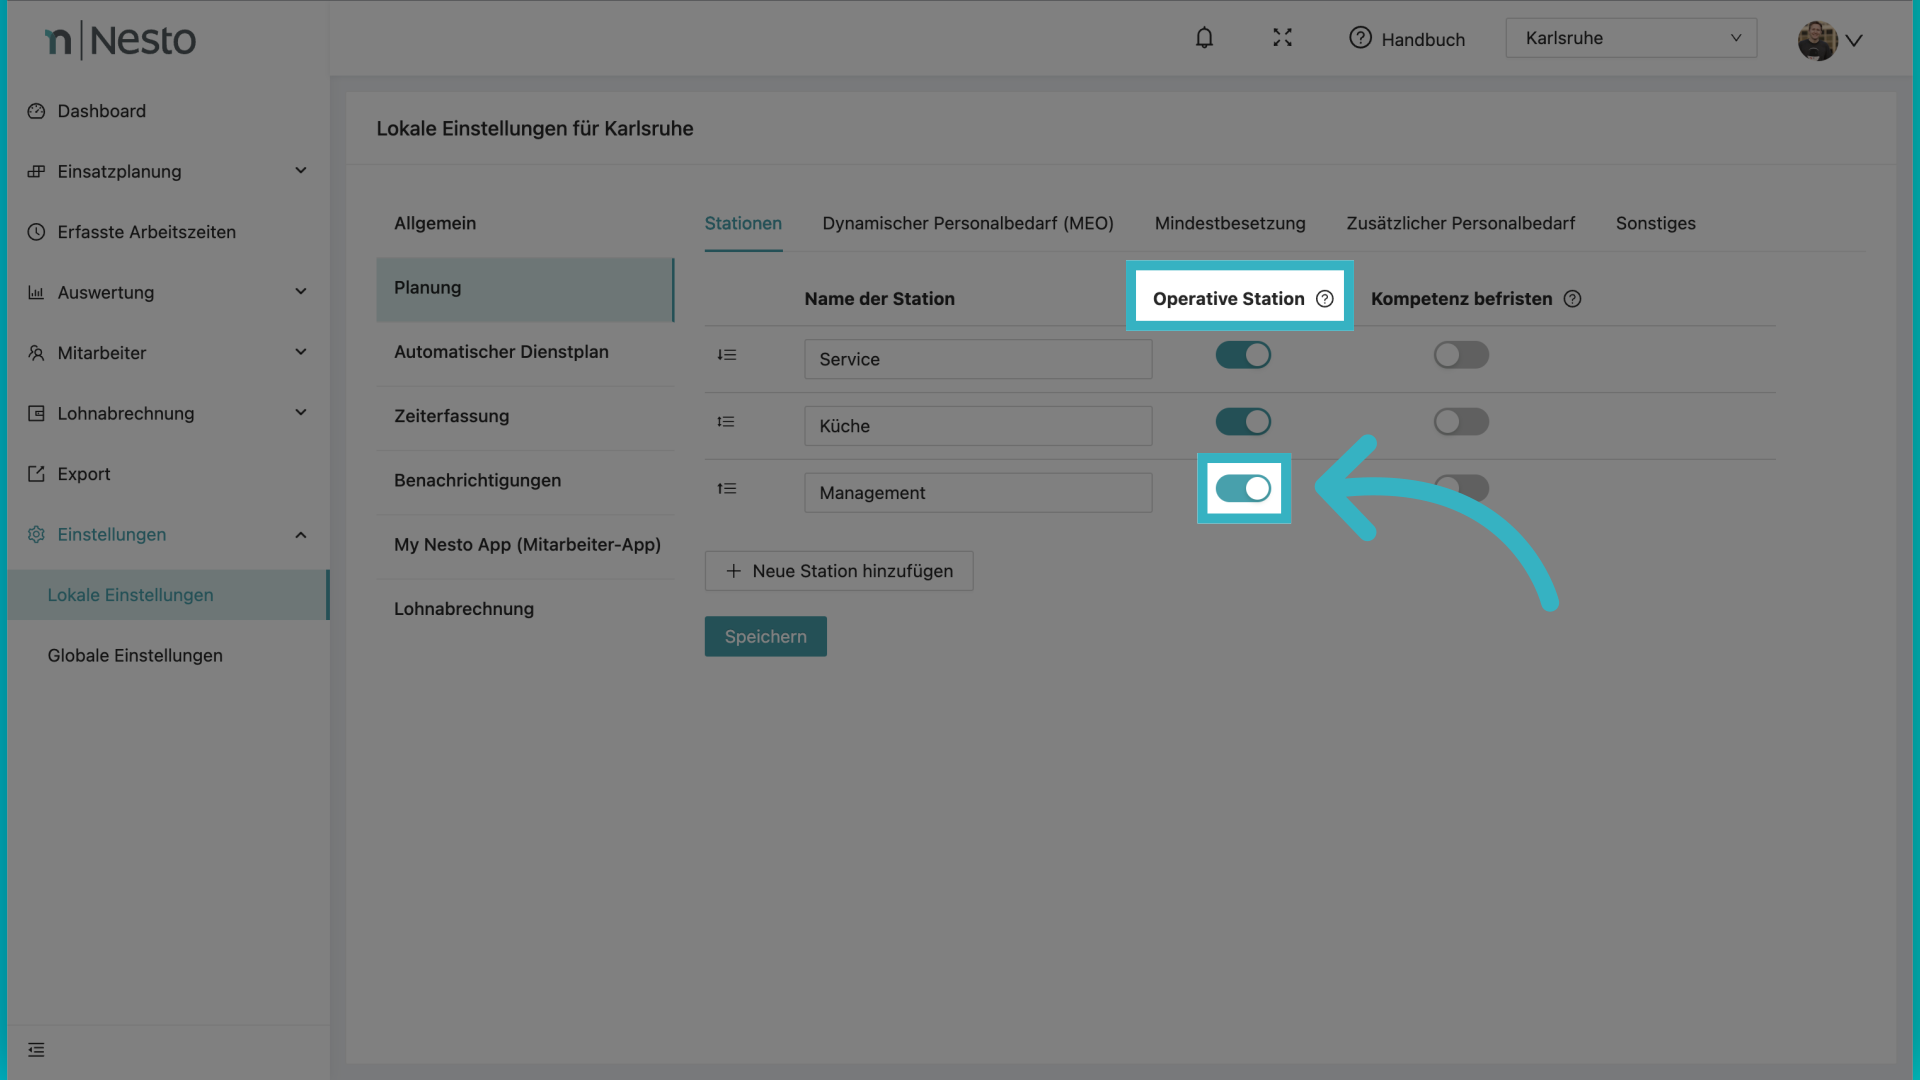Image resolution: width=1920 pixels, height=1080 pixels.
Task: Click the Speichern button
Action: pos(765,637)
